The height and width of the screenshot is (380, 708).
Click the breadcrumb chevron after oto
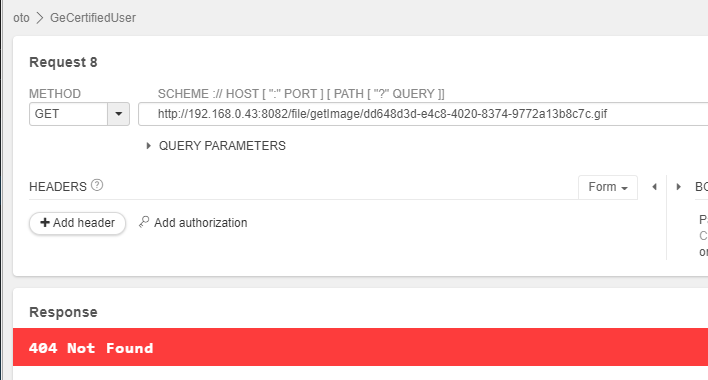point(40,18)
